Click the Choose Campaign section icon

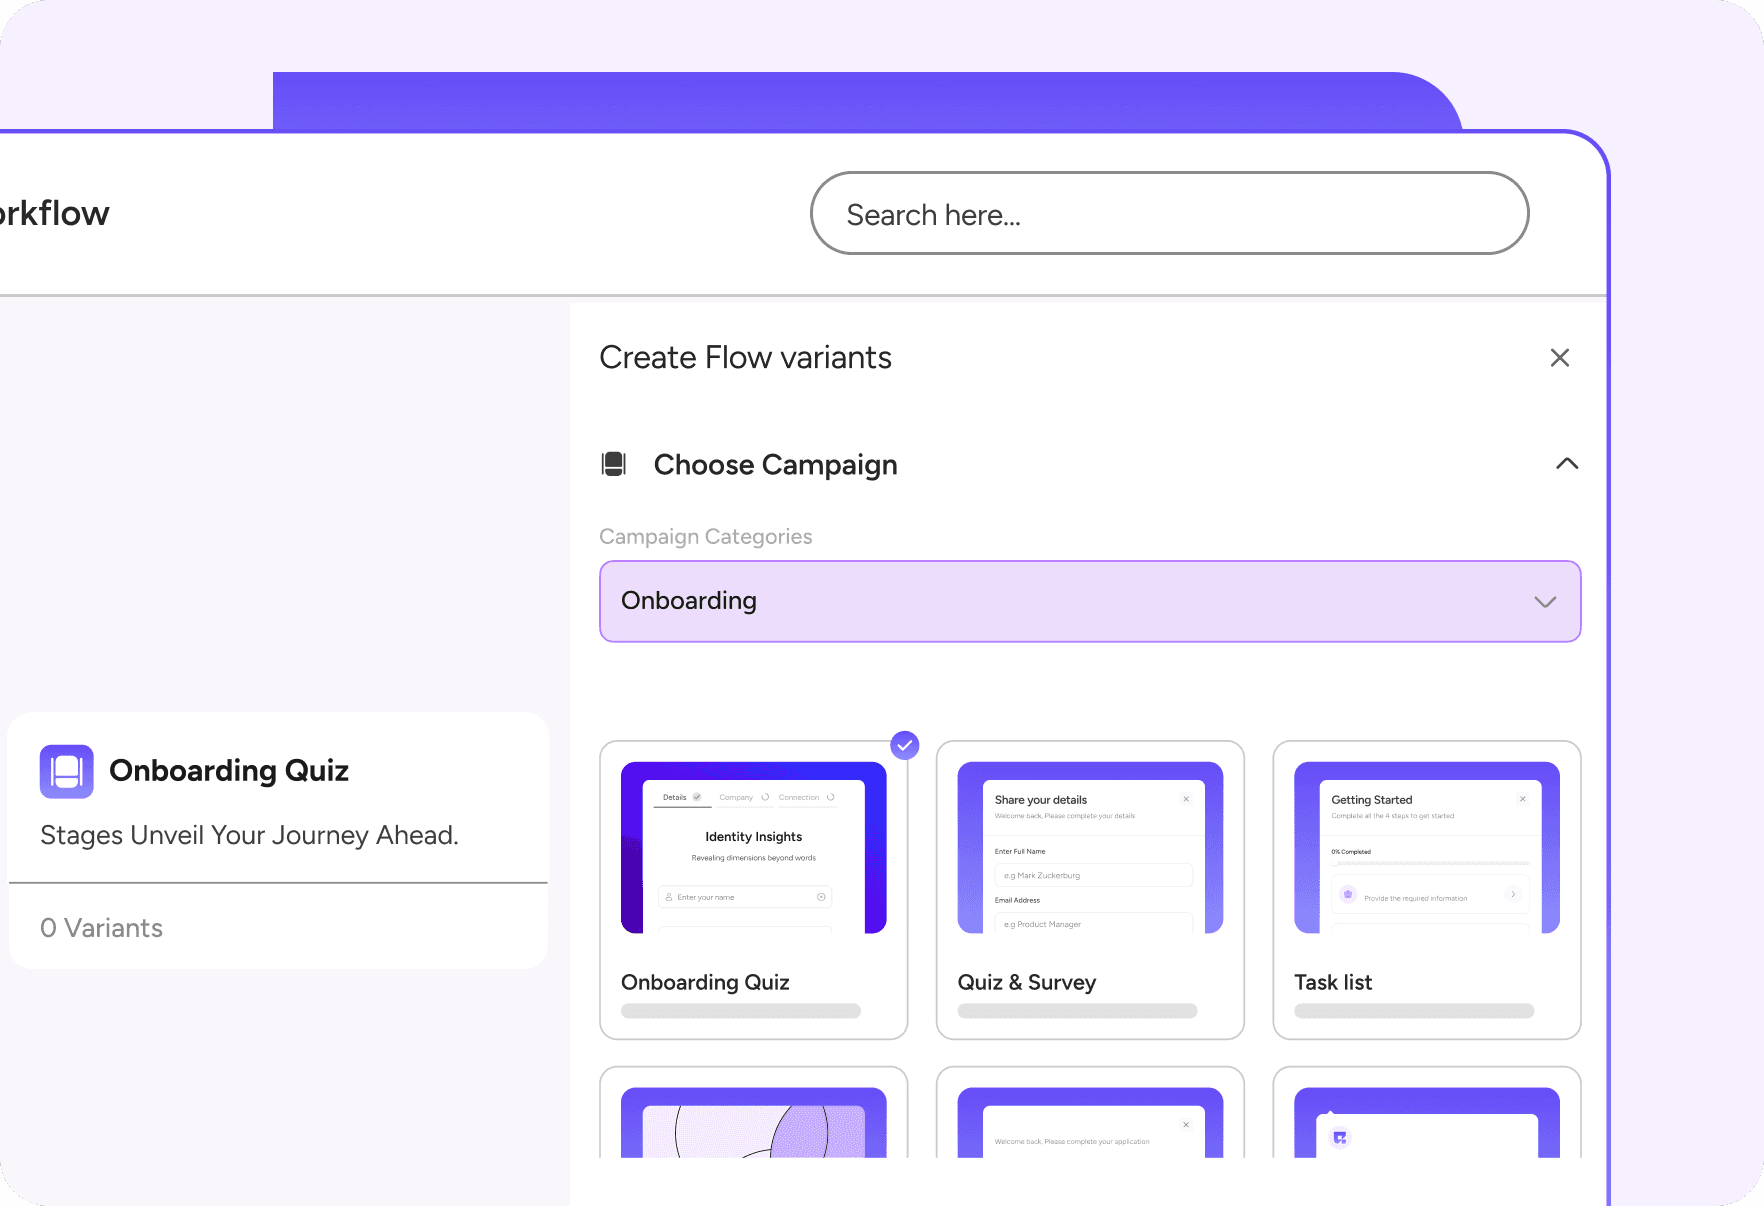tap(613, 464)
